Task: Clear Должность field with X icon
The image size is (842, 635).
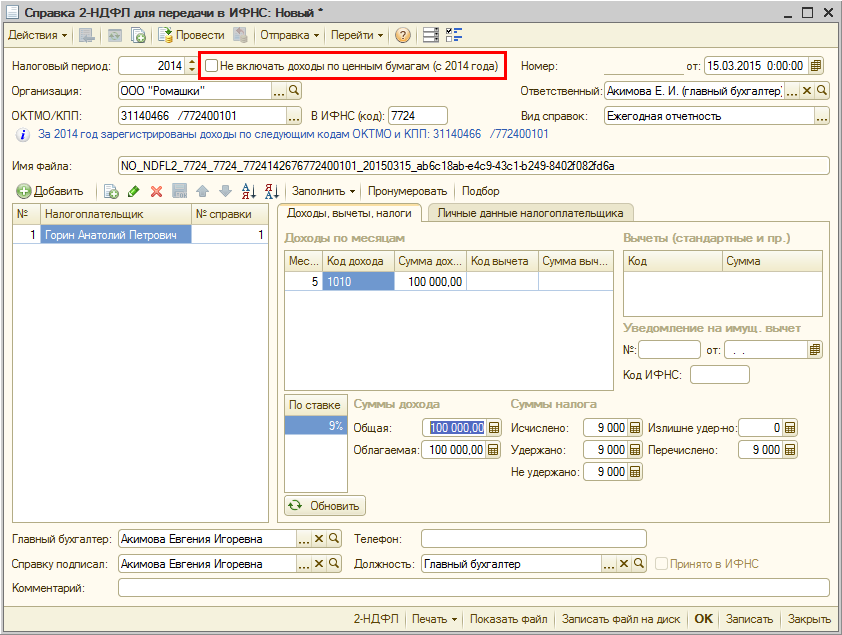Action: tap(623, 564)
